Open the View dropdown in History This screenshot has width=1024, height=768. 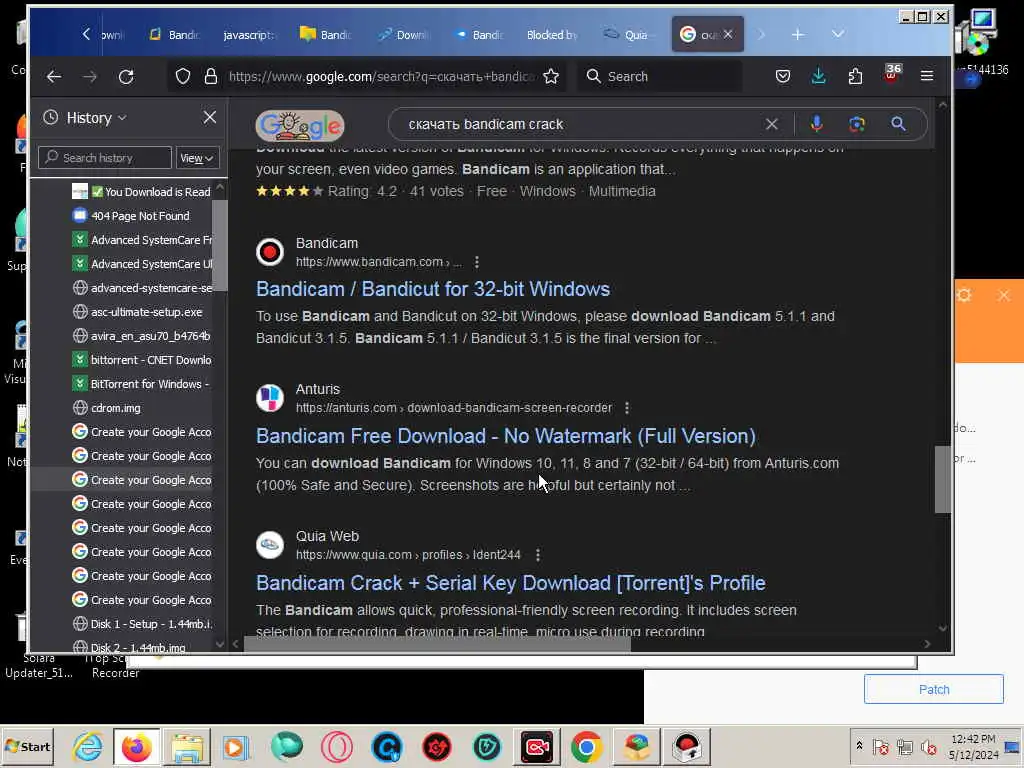[x=197, y=158]
